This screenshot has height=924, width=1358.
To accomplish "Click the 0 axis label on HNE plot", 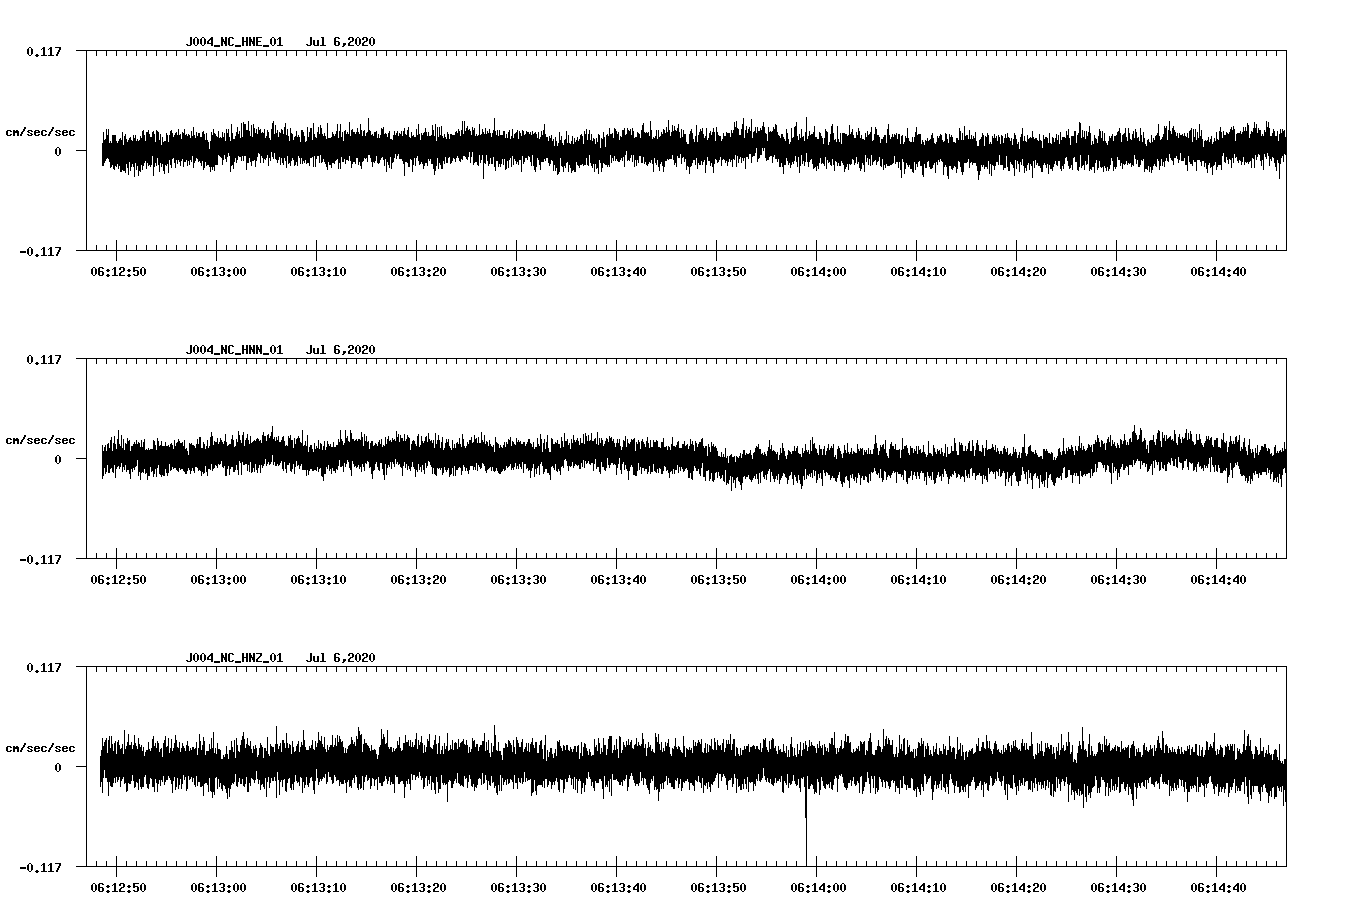I will pos(58,151).
